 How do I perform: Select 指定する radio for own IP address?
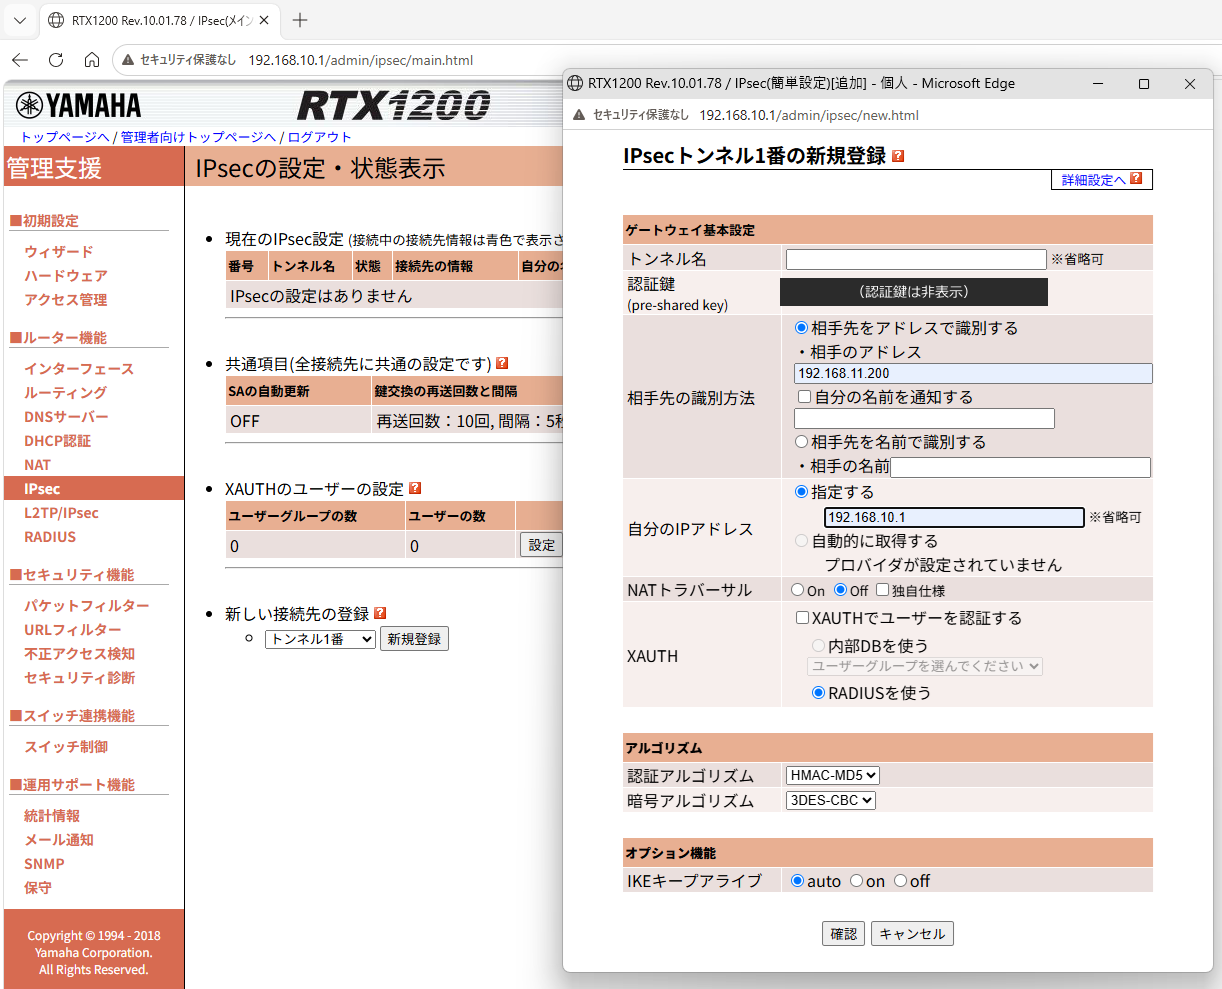coord(801,491)
